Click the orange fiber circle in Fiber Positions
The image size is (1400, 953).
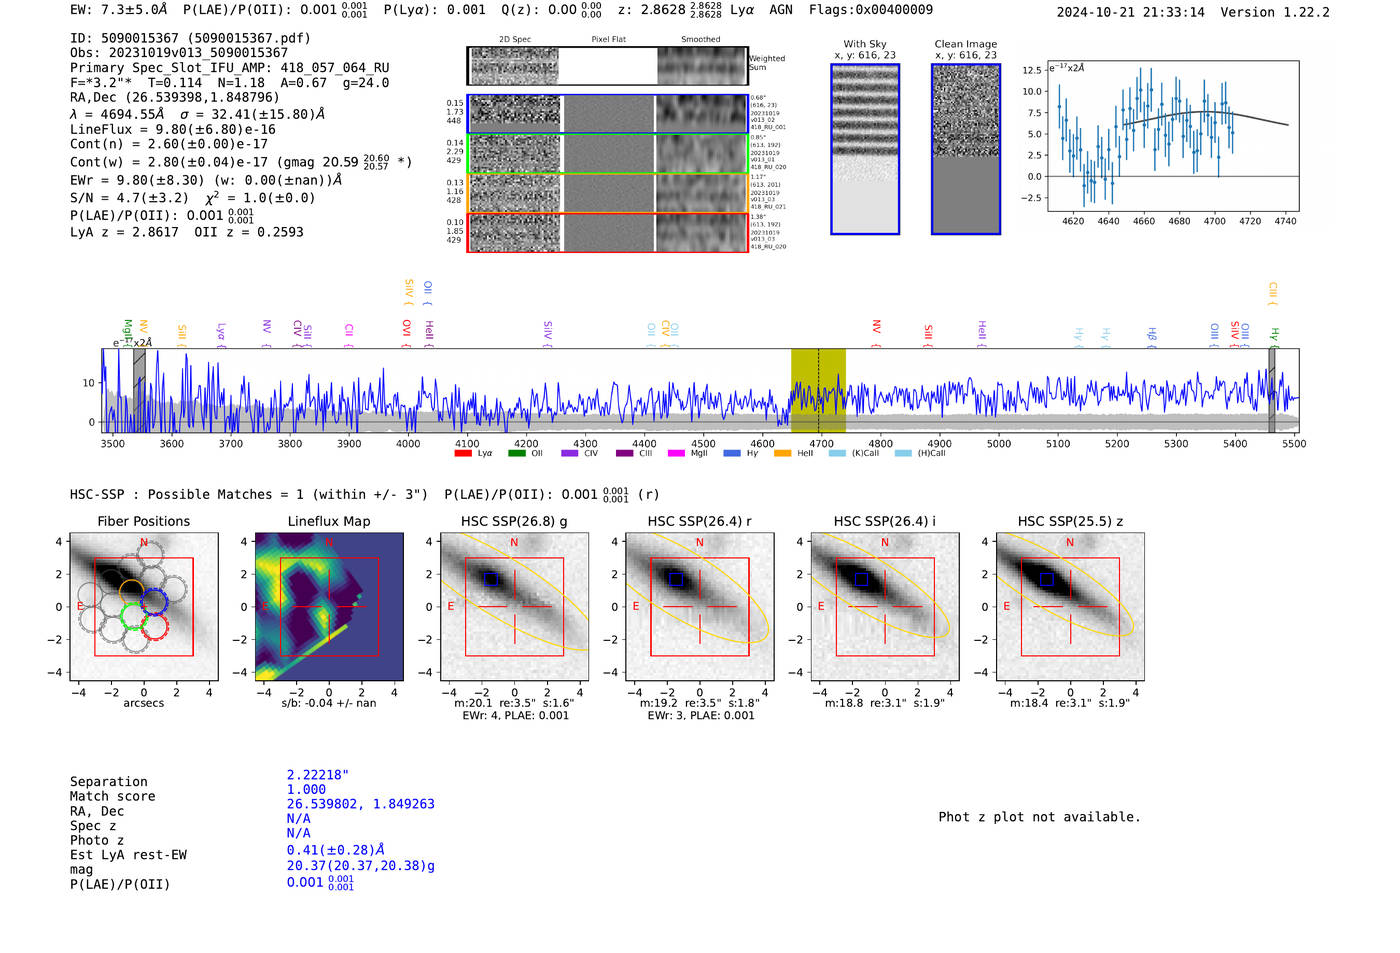131,591
